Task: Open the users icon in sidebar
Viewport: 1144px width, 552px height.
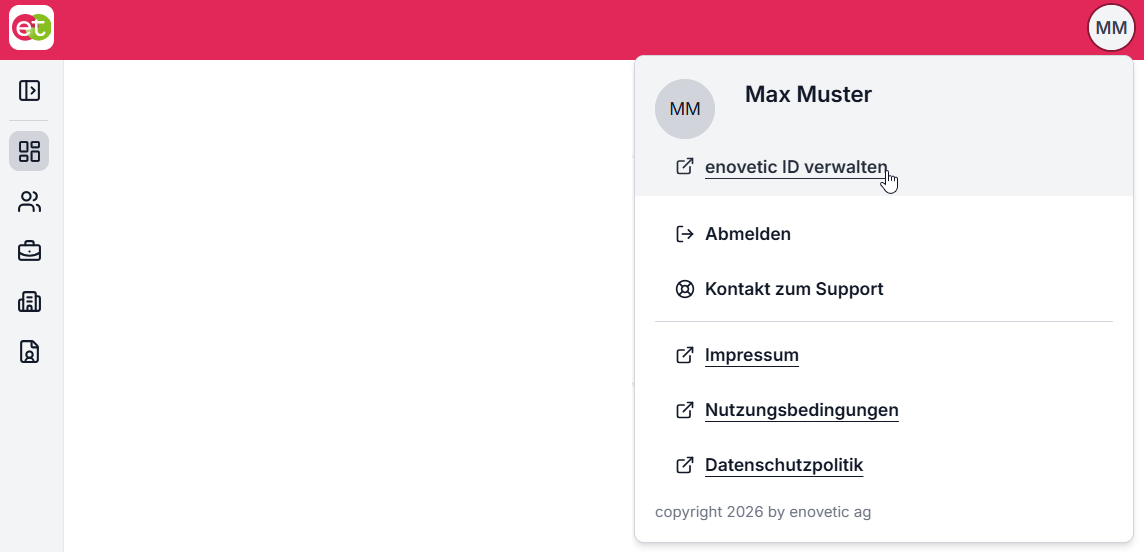Action: (29, 202)
